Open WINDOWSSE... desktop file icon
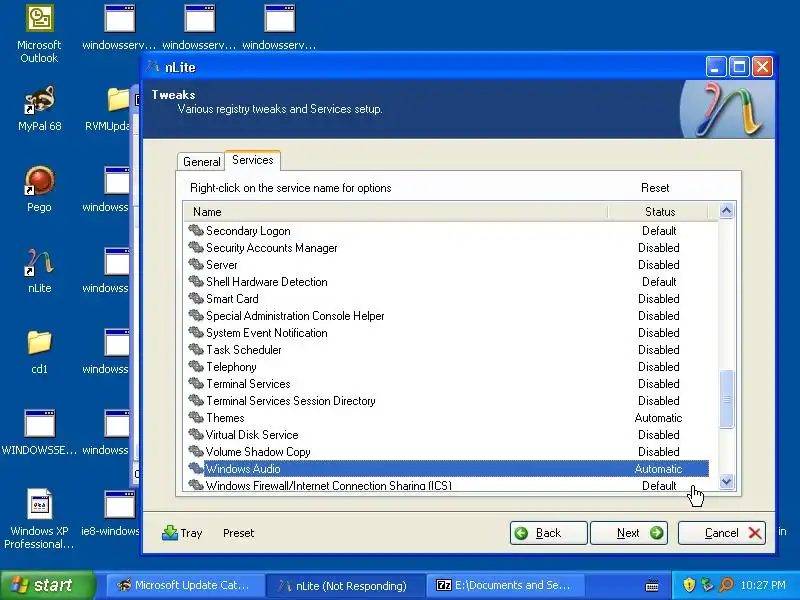The width and height of the screenshot is (800, 600). click(39, 433)
